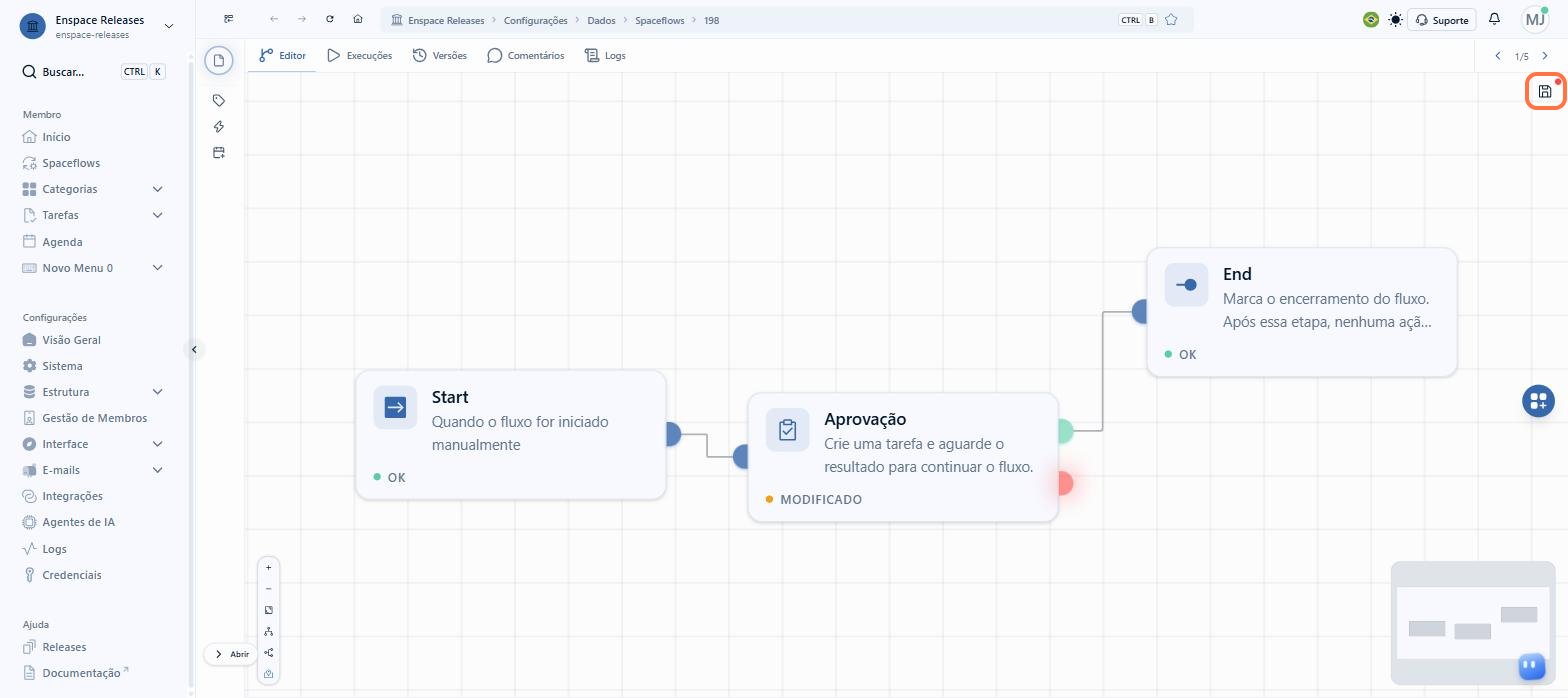Switch to the Versões tab
The image size is (1568, 698).
440,56
